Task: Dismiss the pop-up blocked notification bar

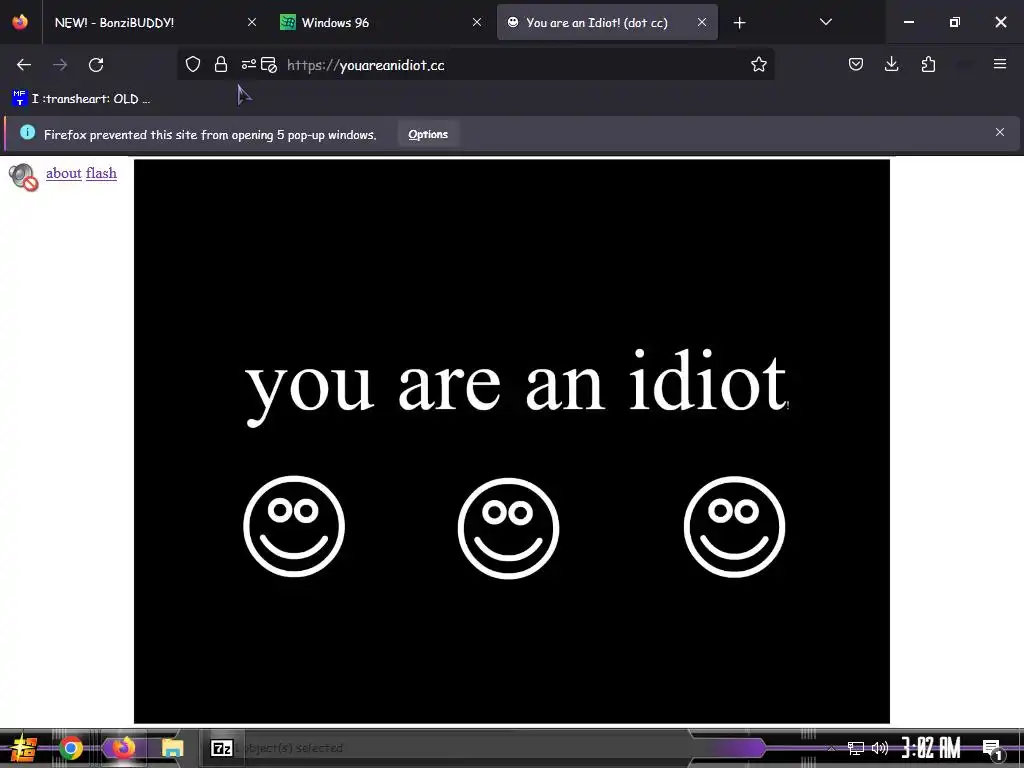Action: point(999,133)
